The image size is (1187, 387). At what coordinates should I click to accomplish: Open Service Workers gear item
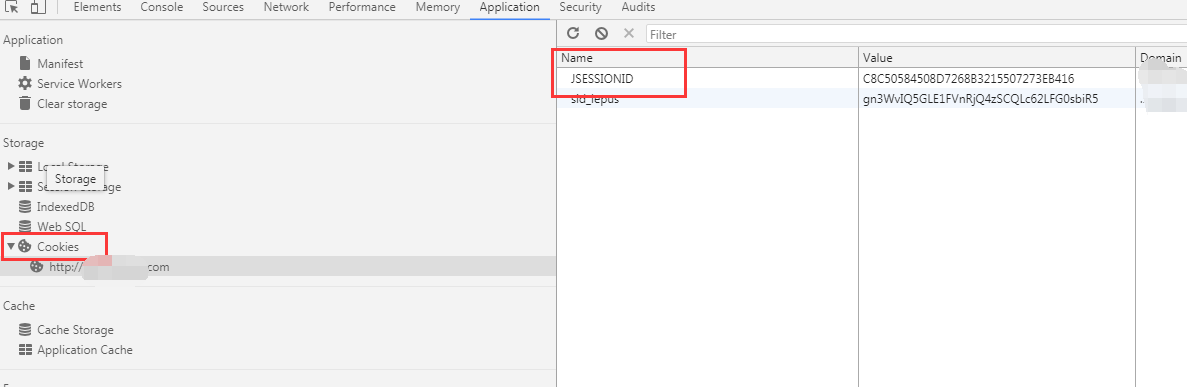[x=70, y=83]
